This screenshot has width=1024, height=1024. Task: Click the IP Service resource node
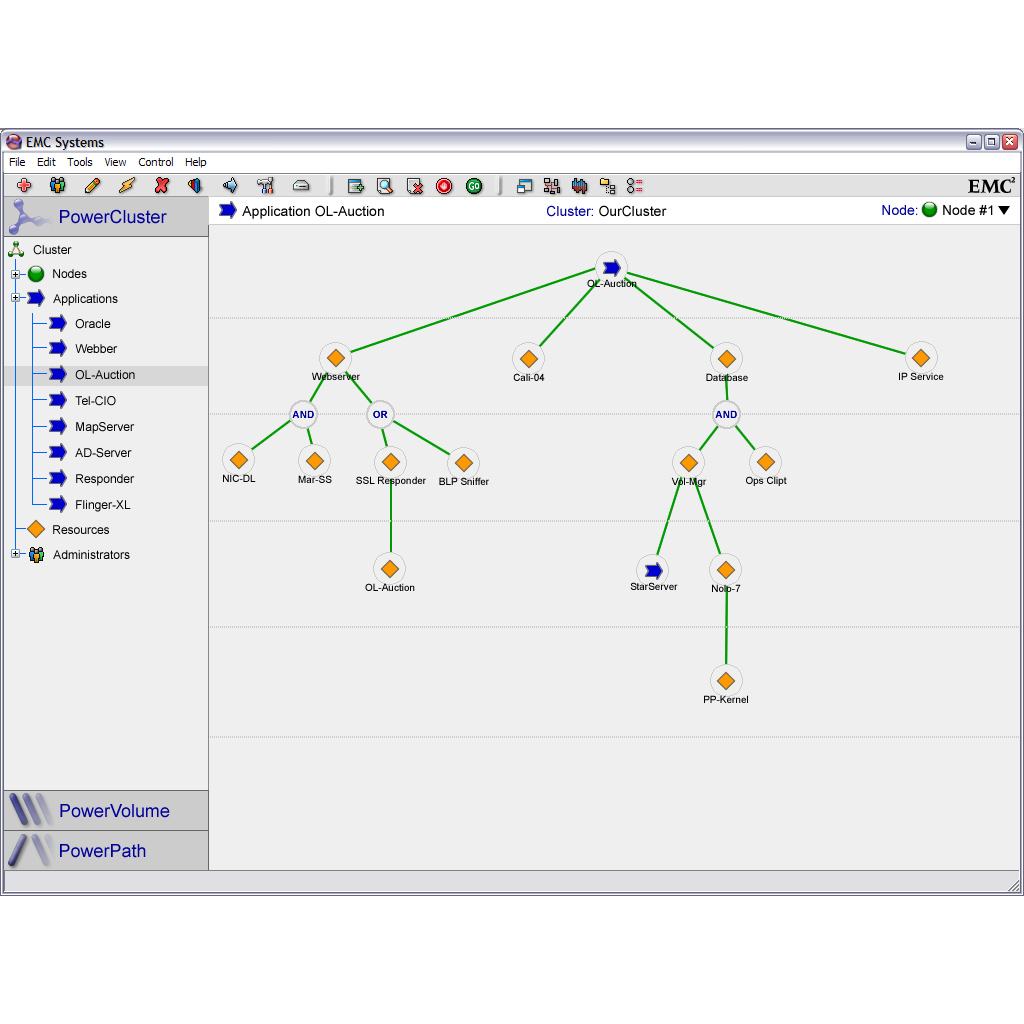click(x=921, y=357)
